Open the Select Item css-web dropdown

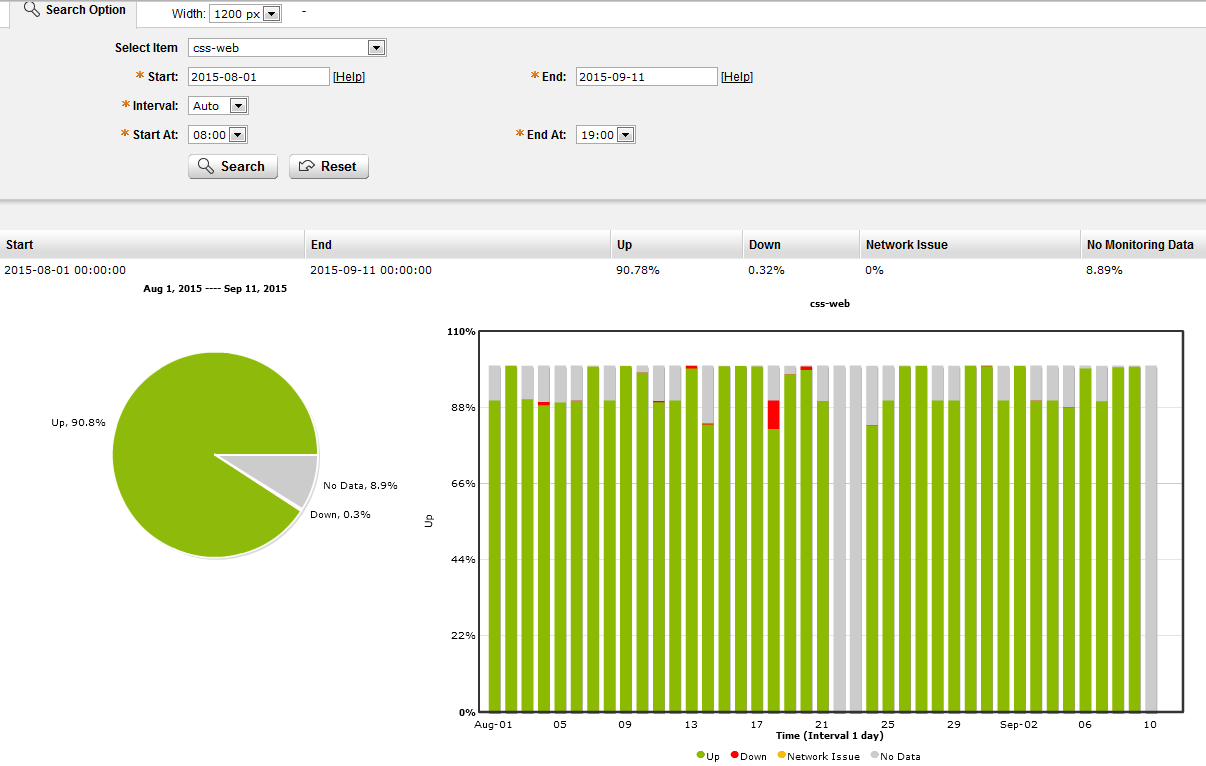pyautogui.click(x=287, y=47)
